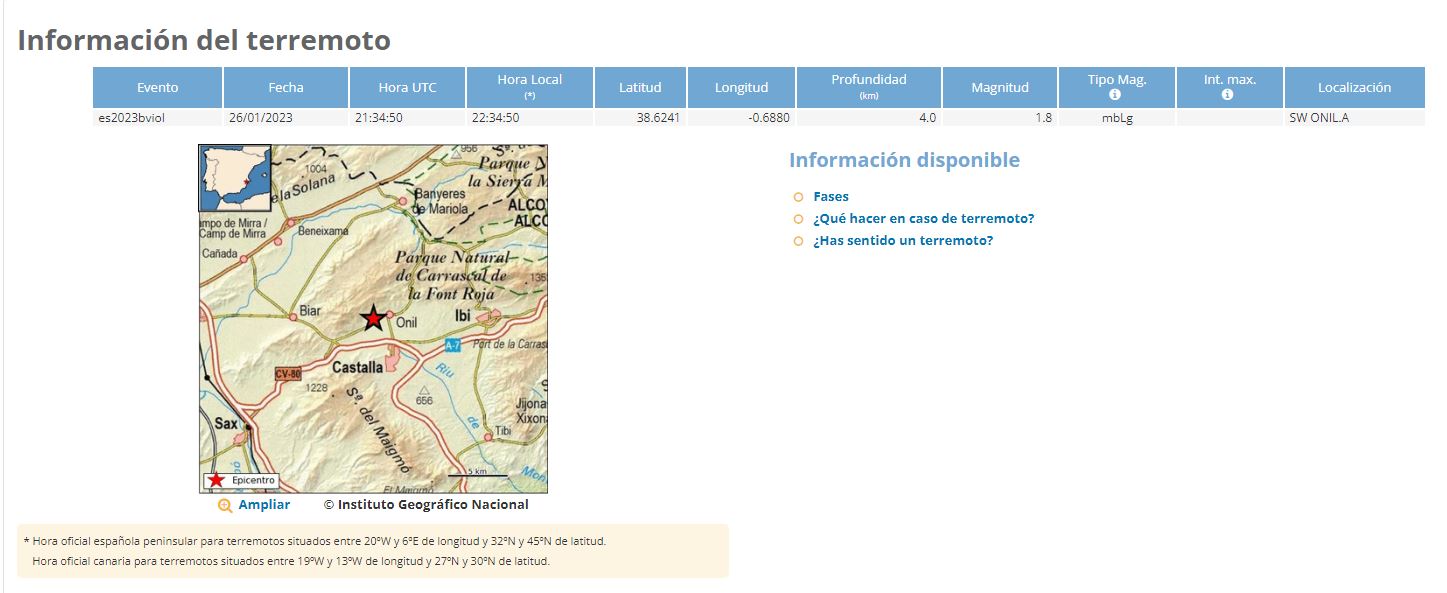Click the SW ONIL.A location cell

[1320, 118]
